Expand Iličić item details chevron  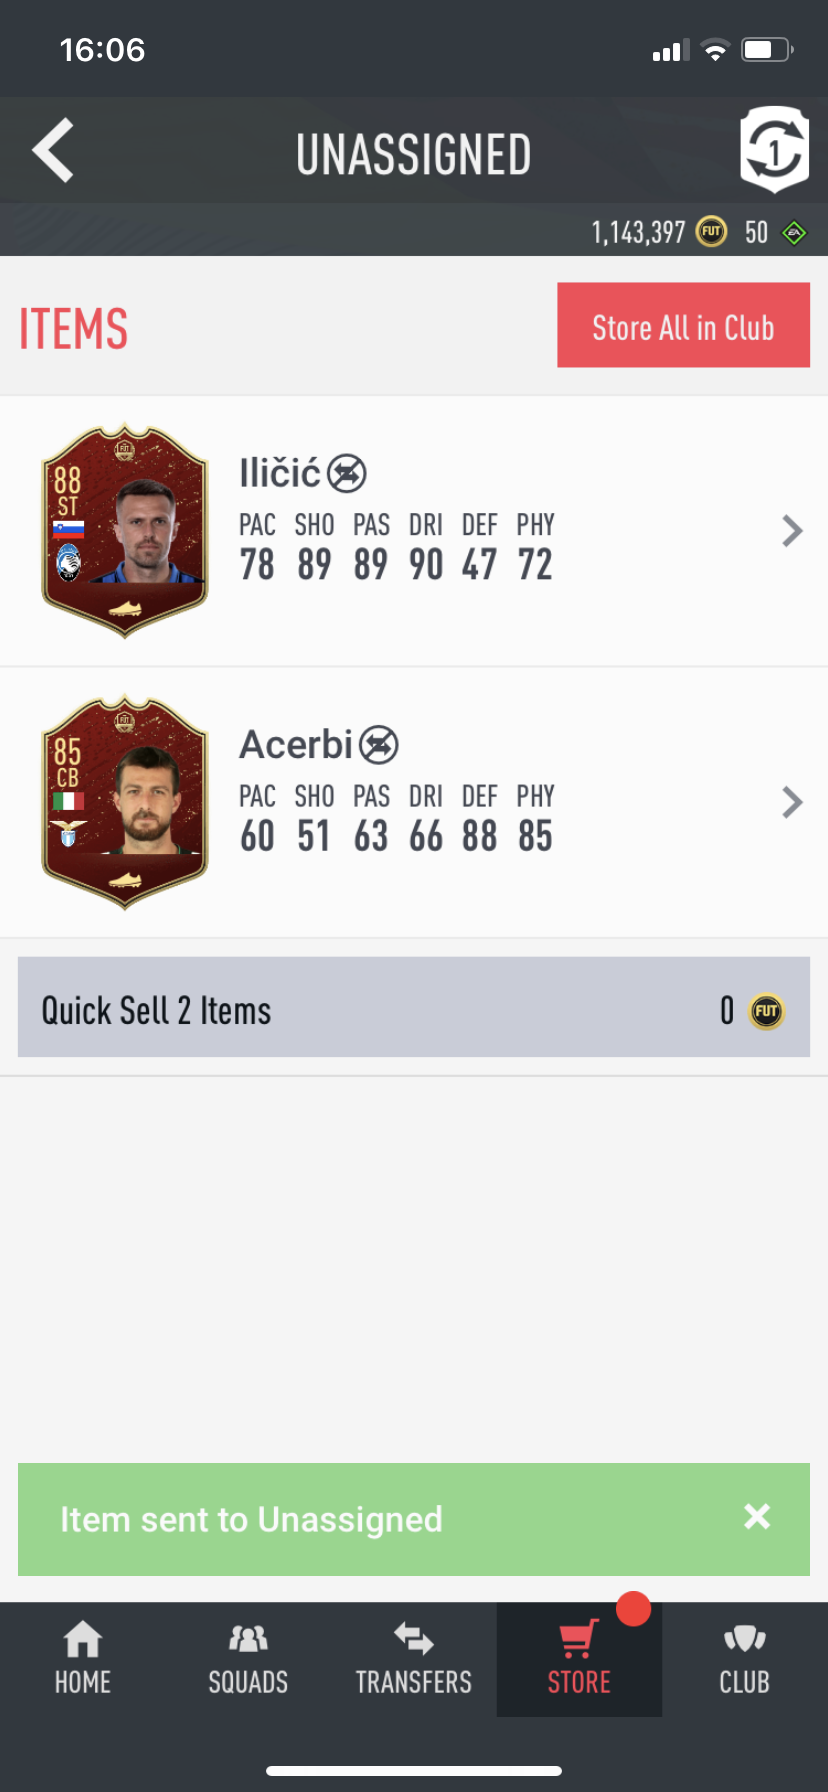tap(792, 531)
